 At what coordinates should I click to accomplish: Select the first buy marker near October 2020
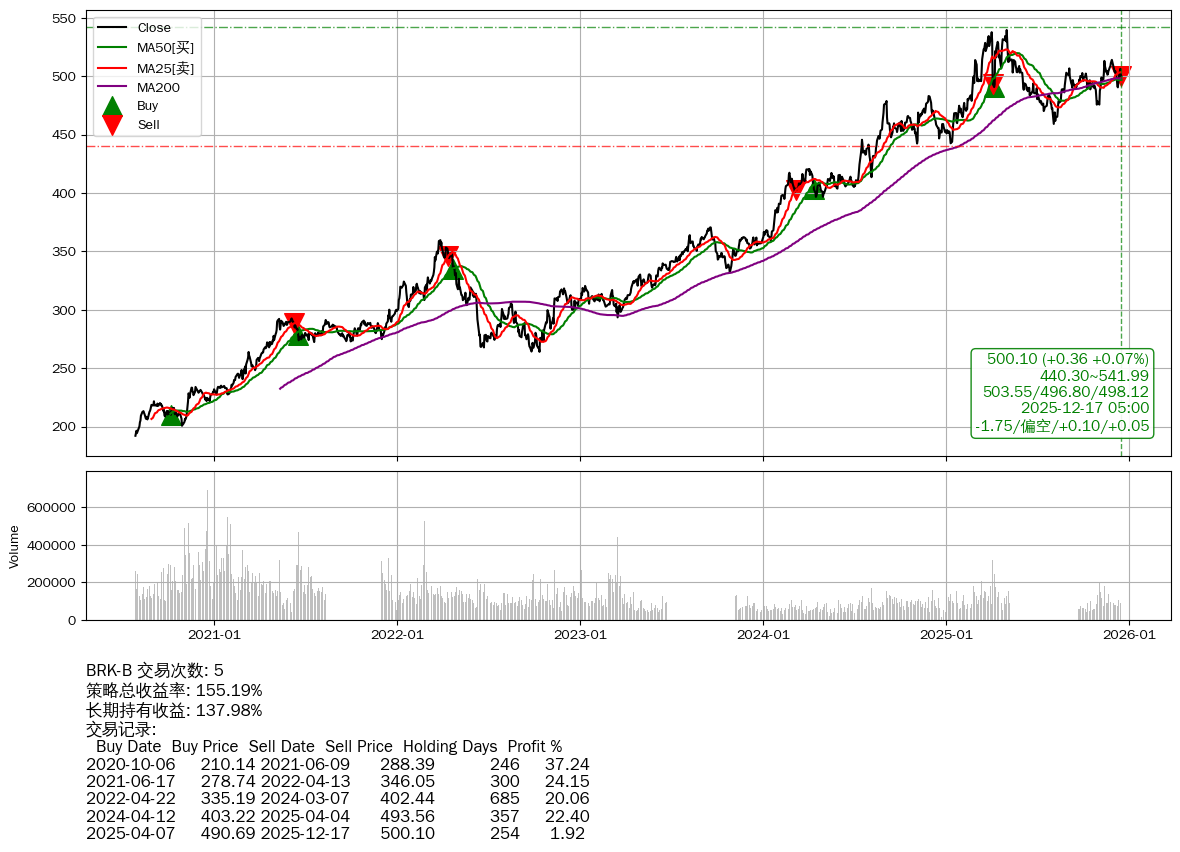pyautogui.click(x=172, y=416)
